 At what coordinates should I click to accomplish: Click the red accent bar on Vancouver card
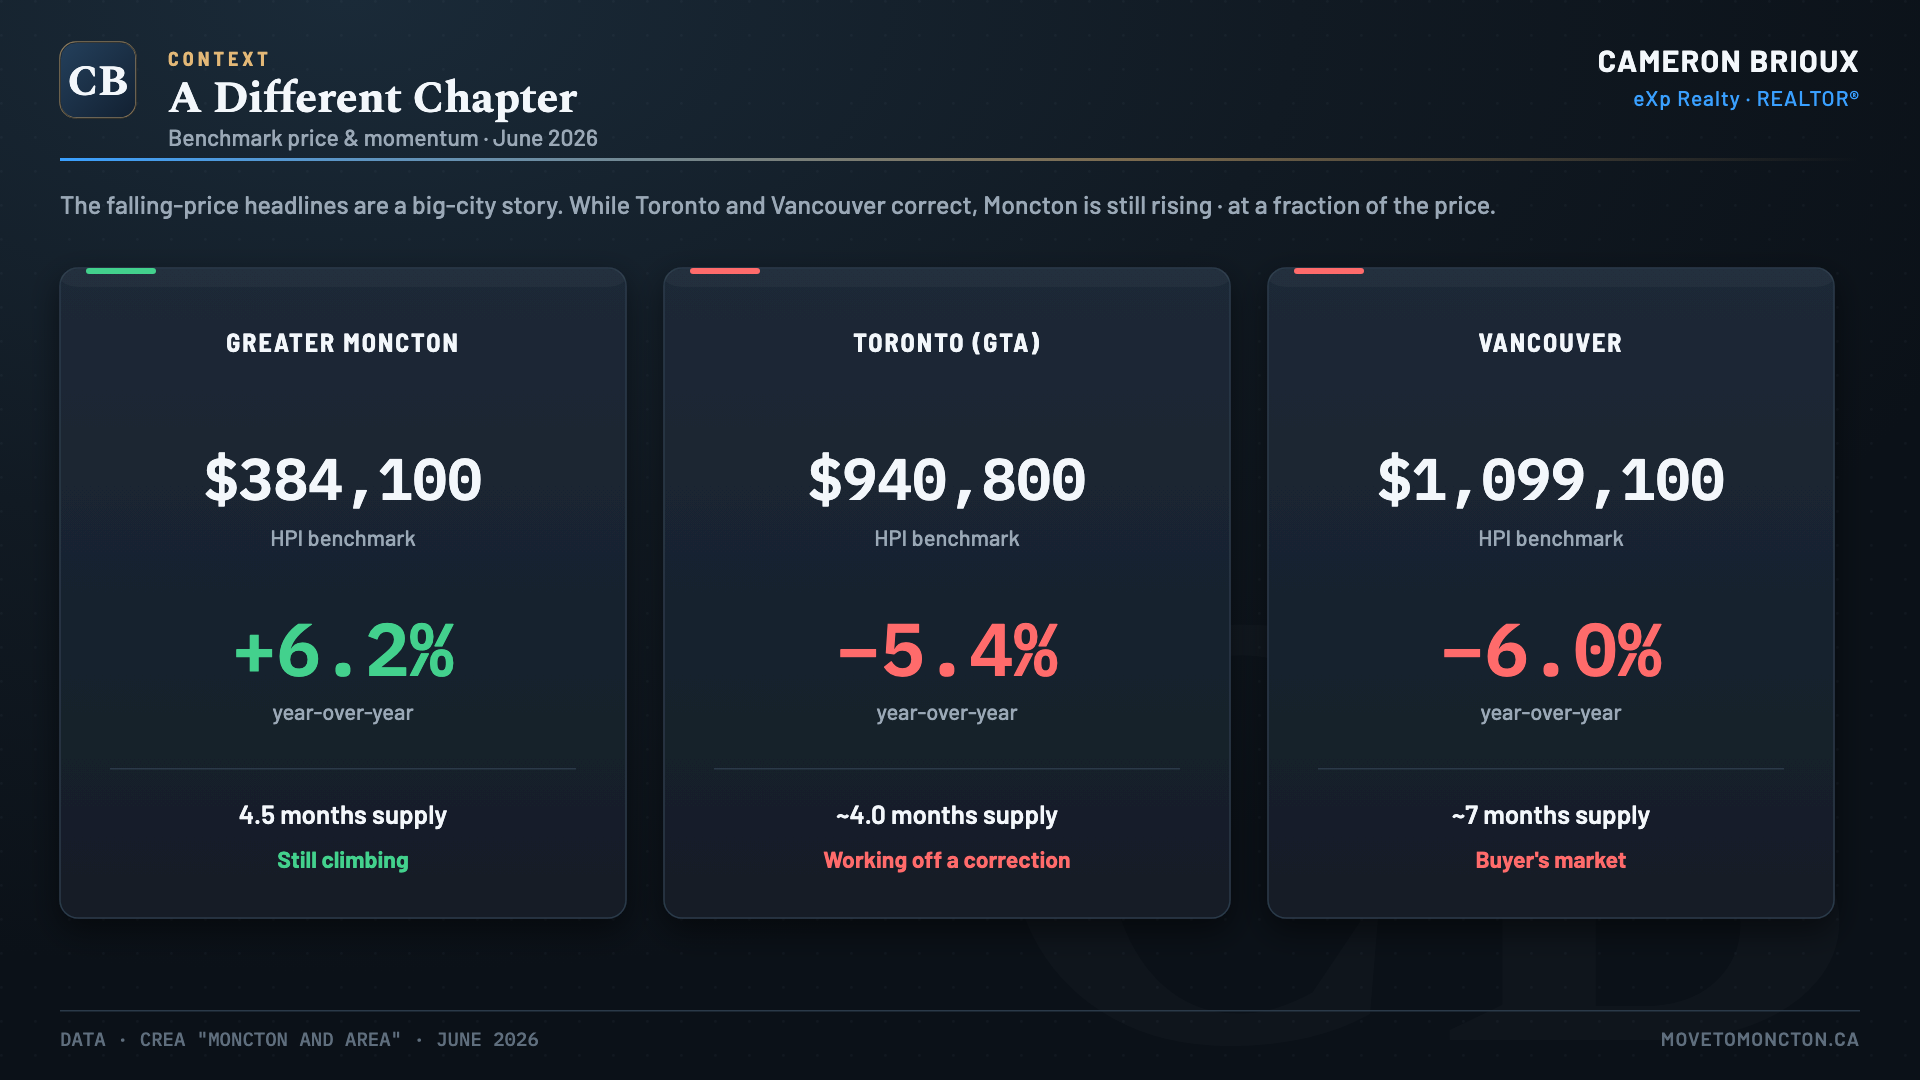(x=1329, y=271)
